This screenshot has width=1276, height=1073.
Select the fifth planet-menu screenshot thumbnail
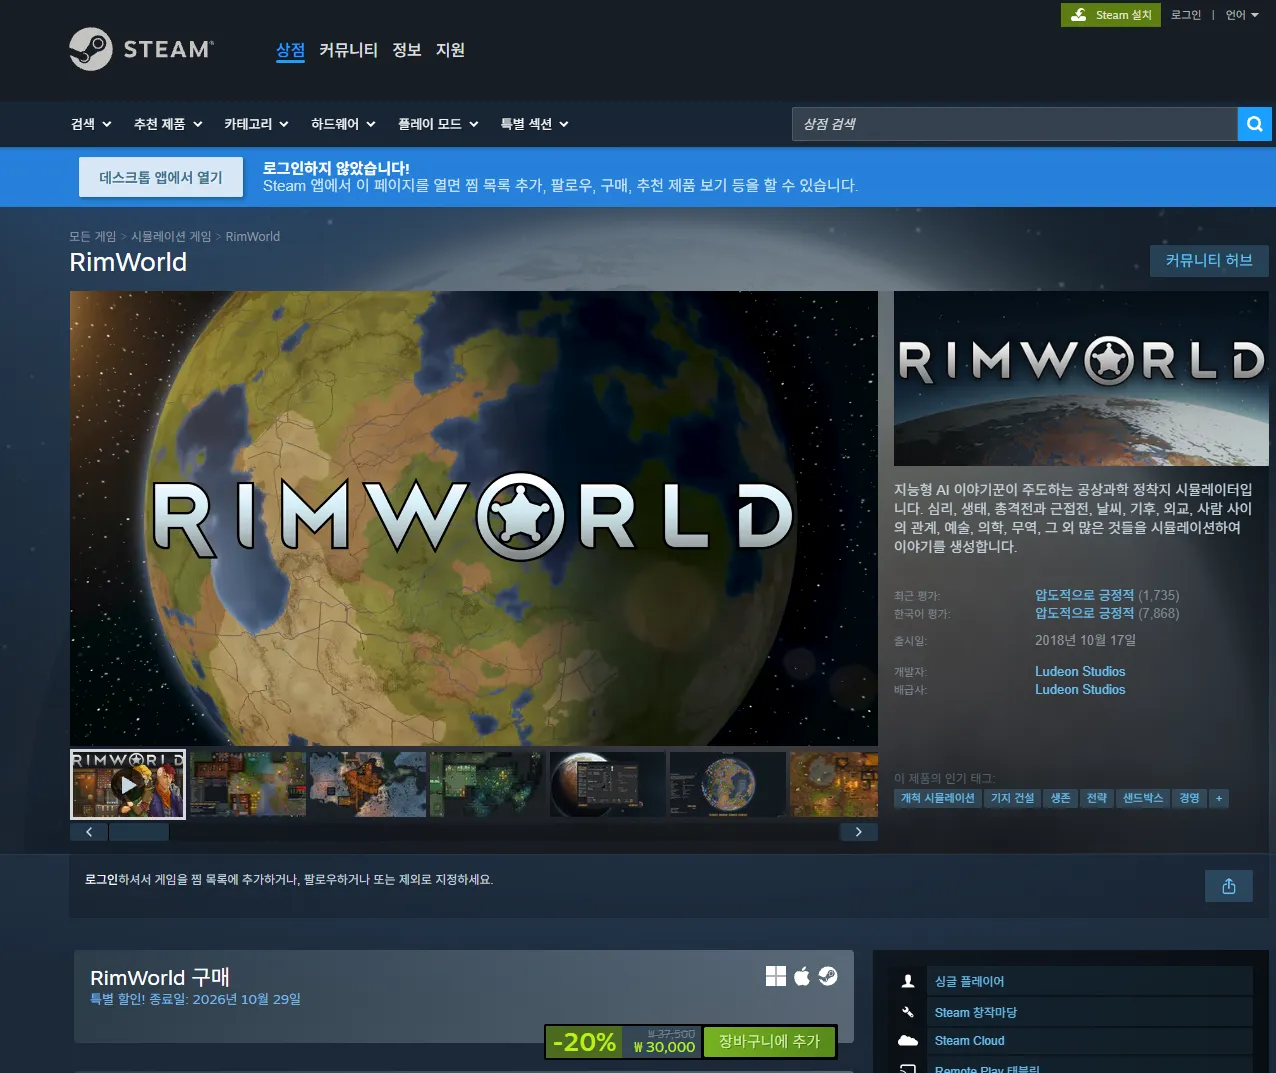608,785
